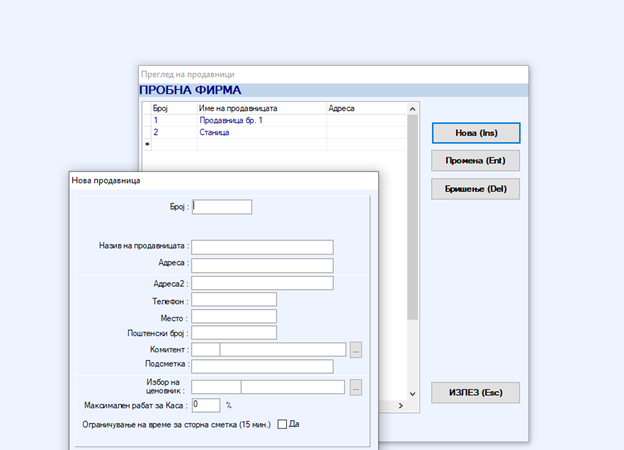This screenshot has height=450, width=624.
Task: Exit using the ИЗЛЕЗ (Esc) button
Action: [x=476, y=393]
